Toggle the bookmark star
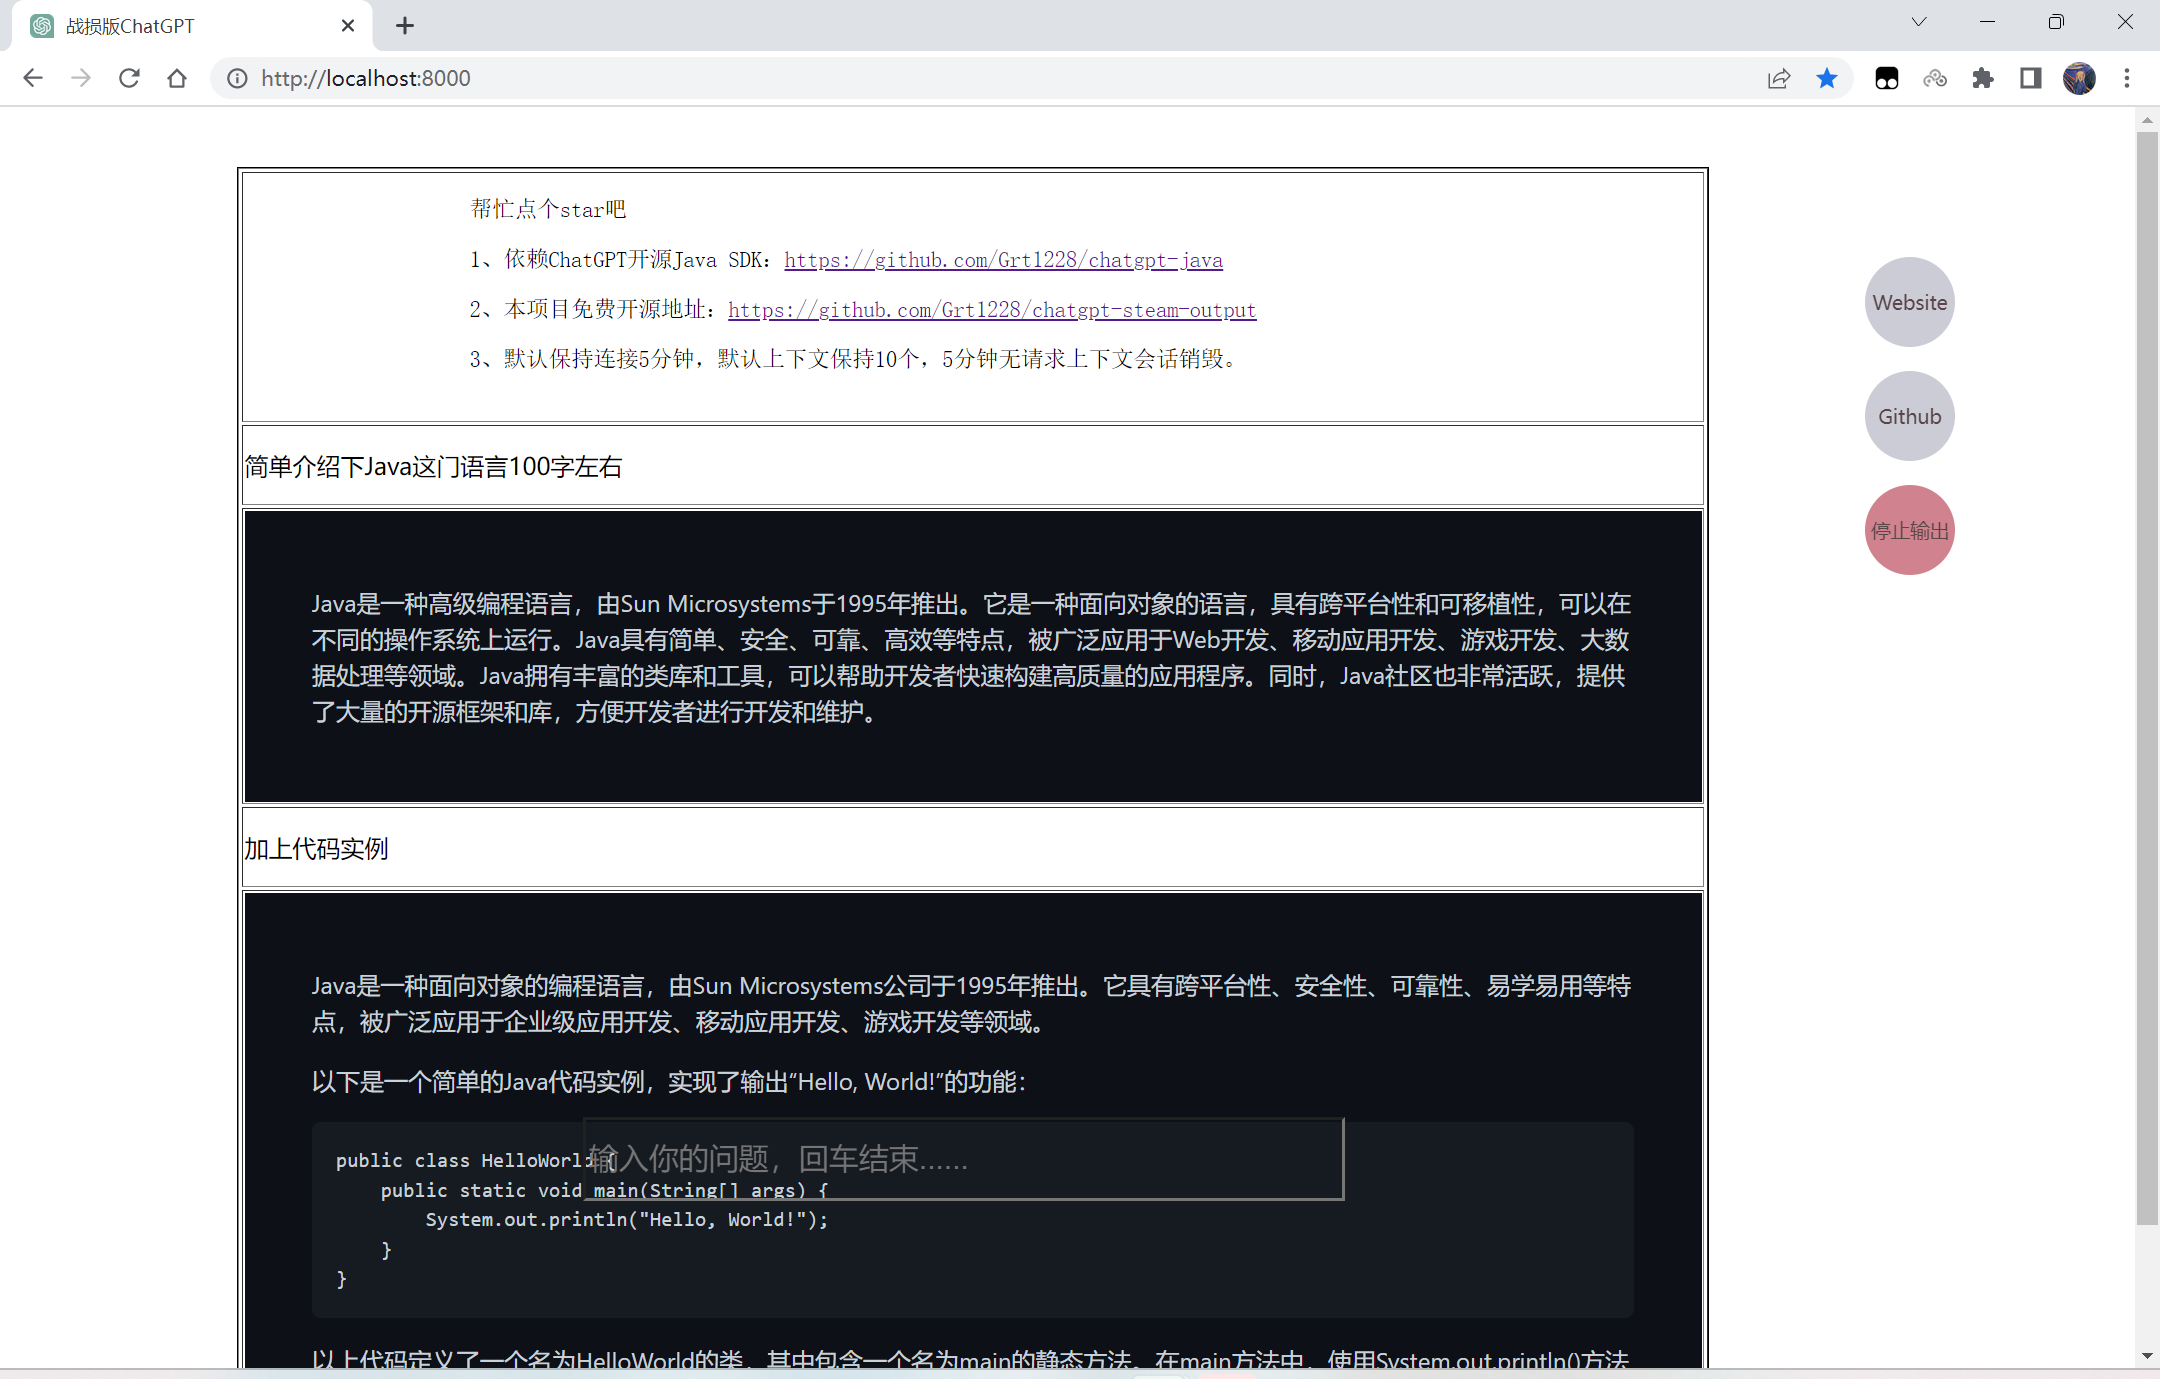The height and width of the screenshot is (1379, 2160). click(1827, 78)
